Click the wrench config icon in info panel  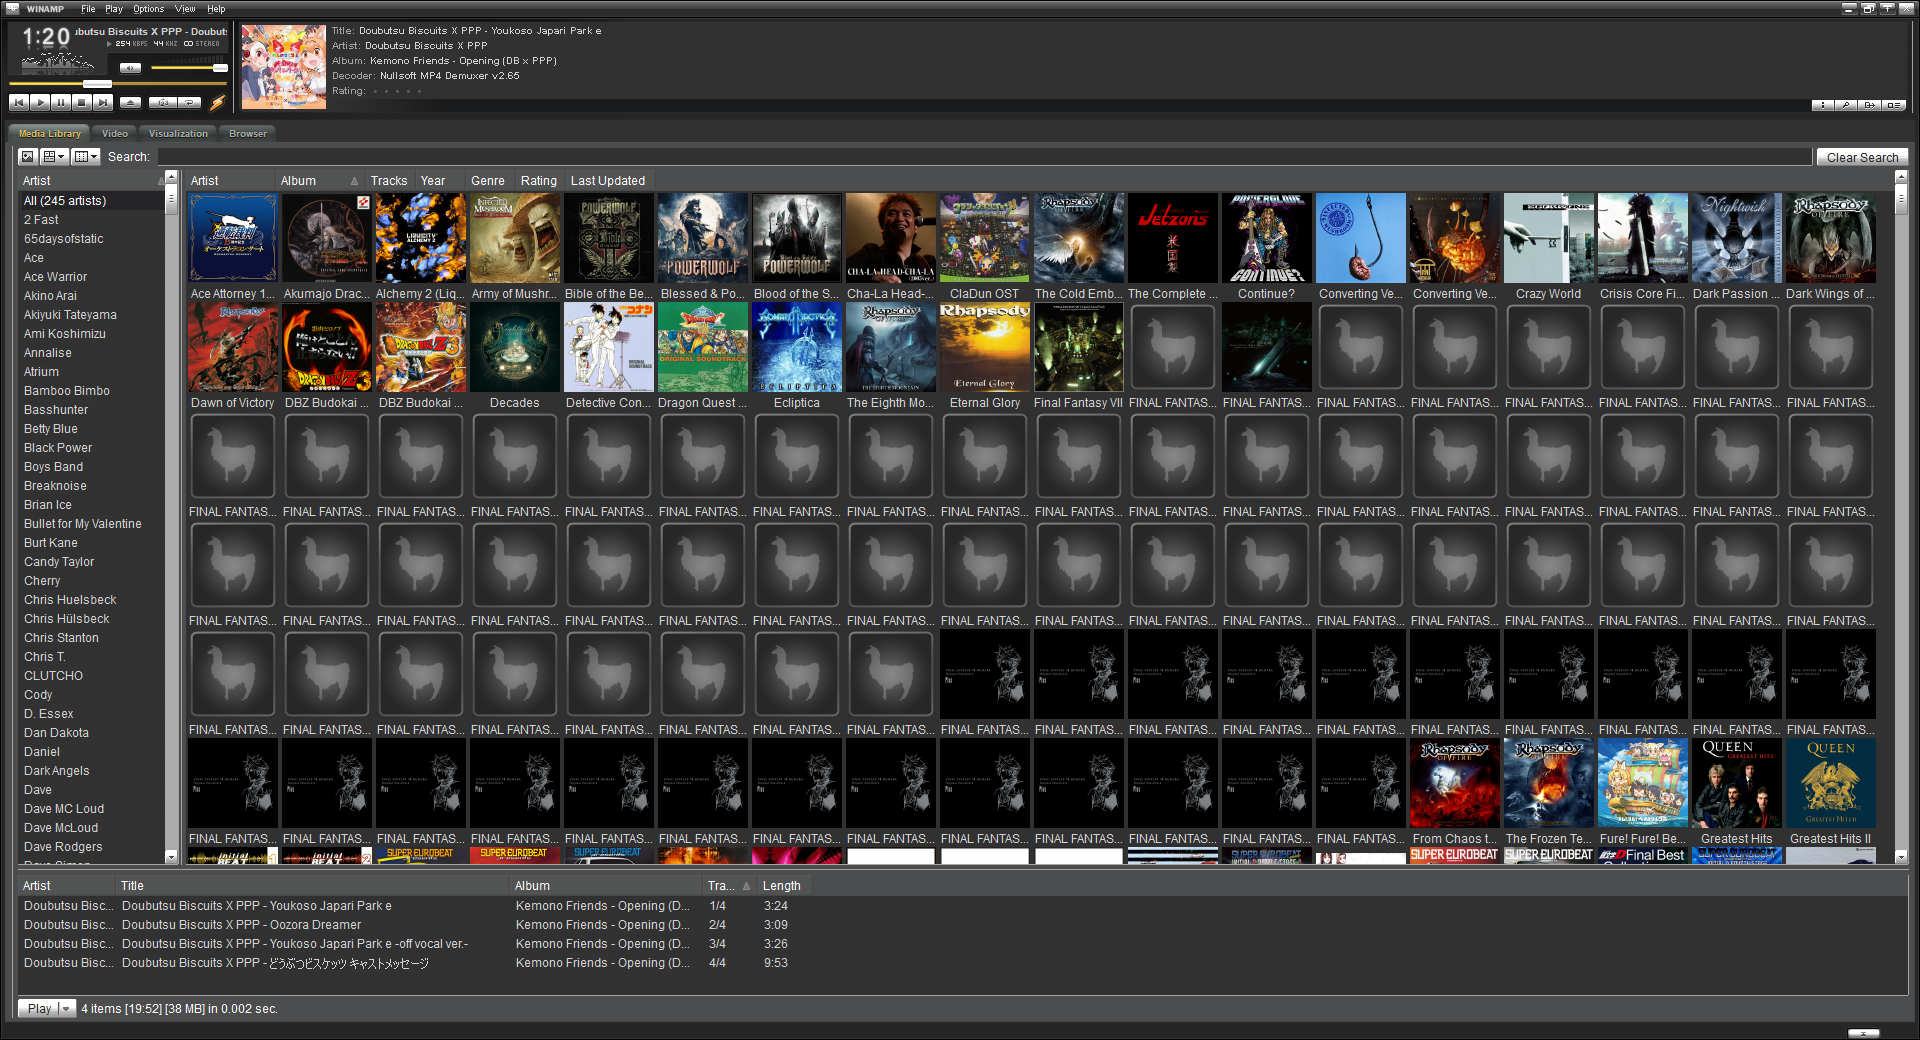click(x=1846, y=105)
